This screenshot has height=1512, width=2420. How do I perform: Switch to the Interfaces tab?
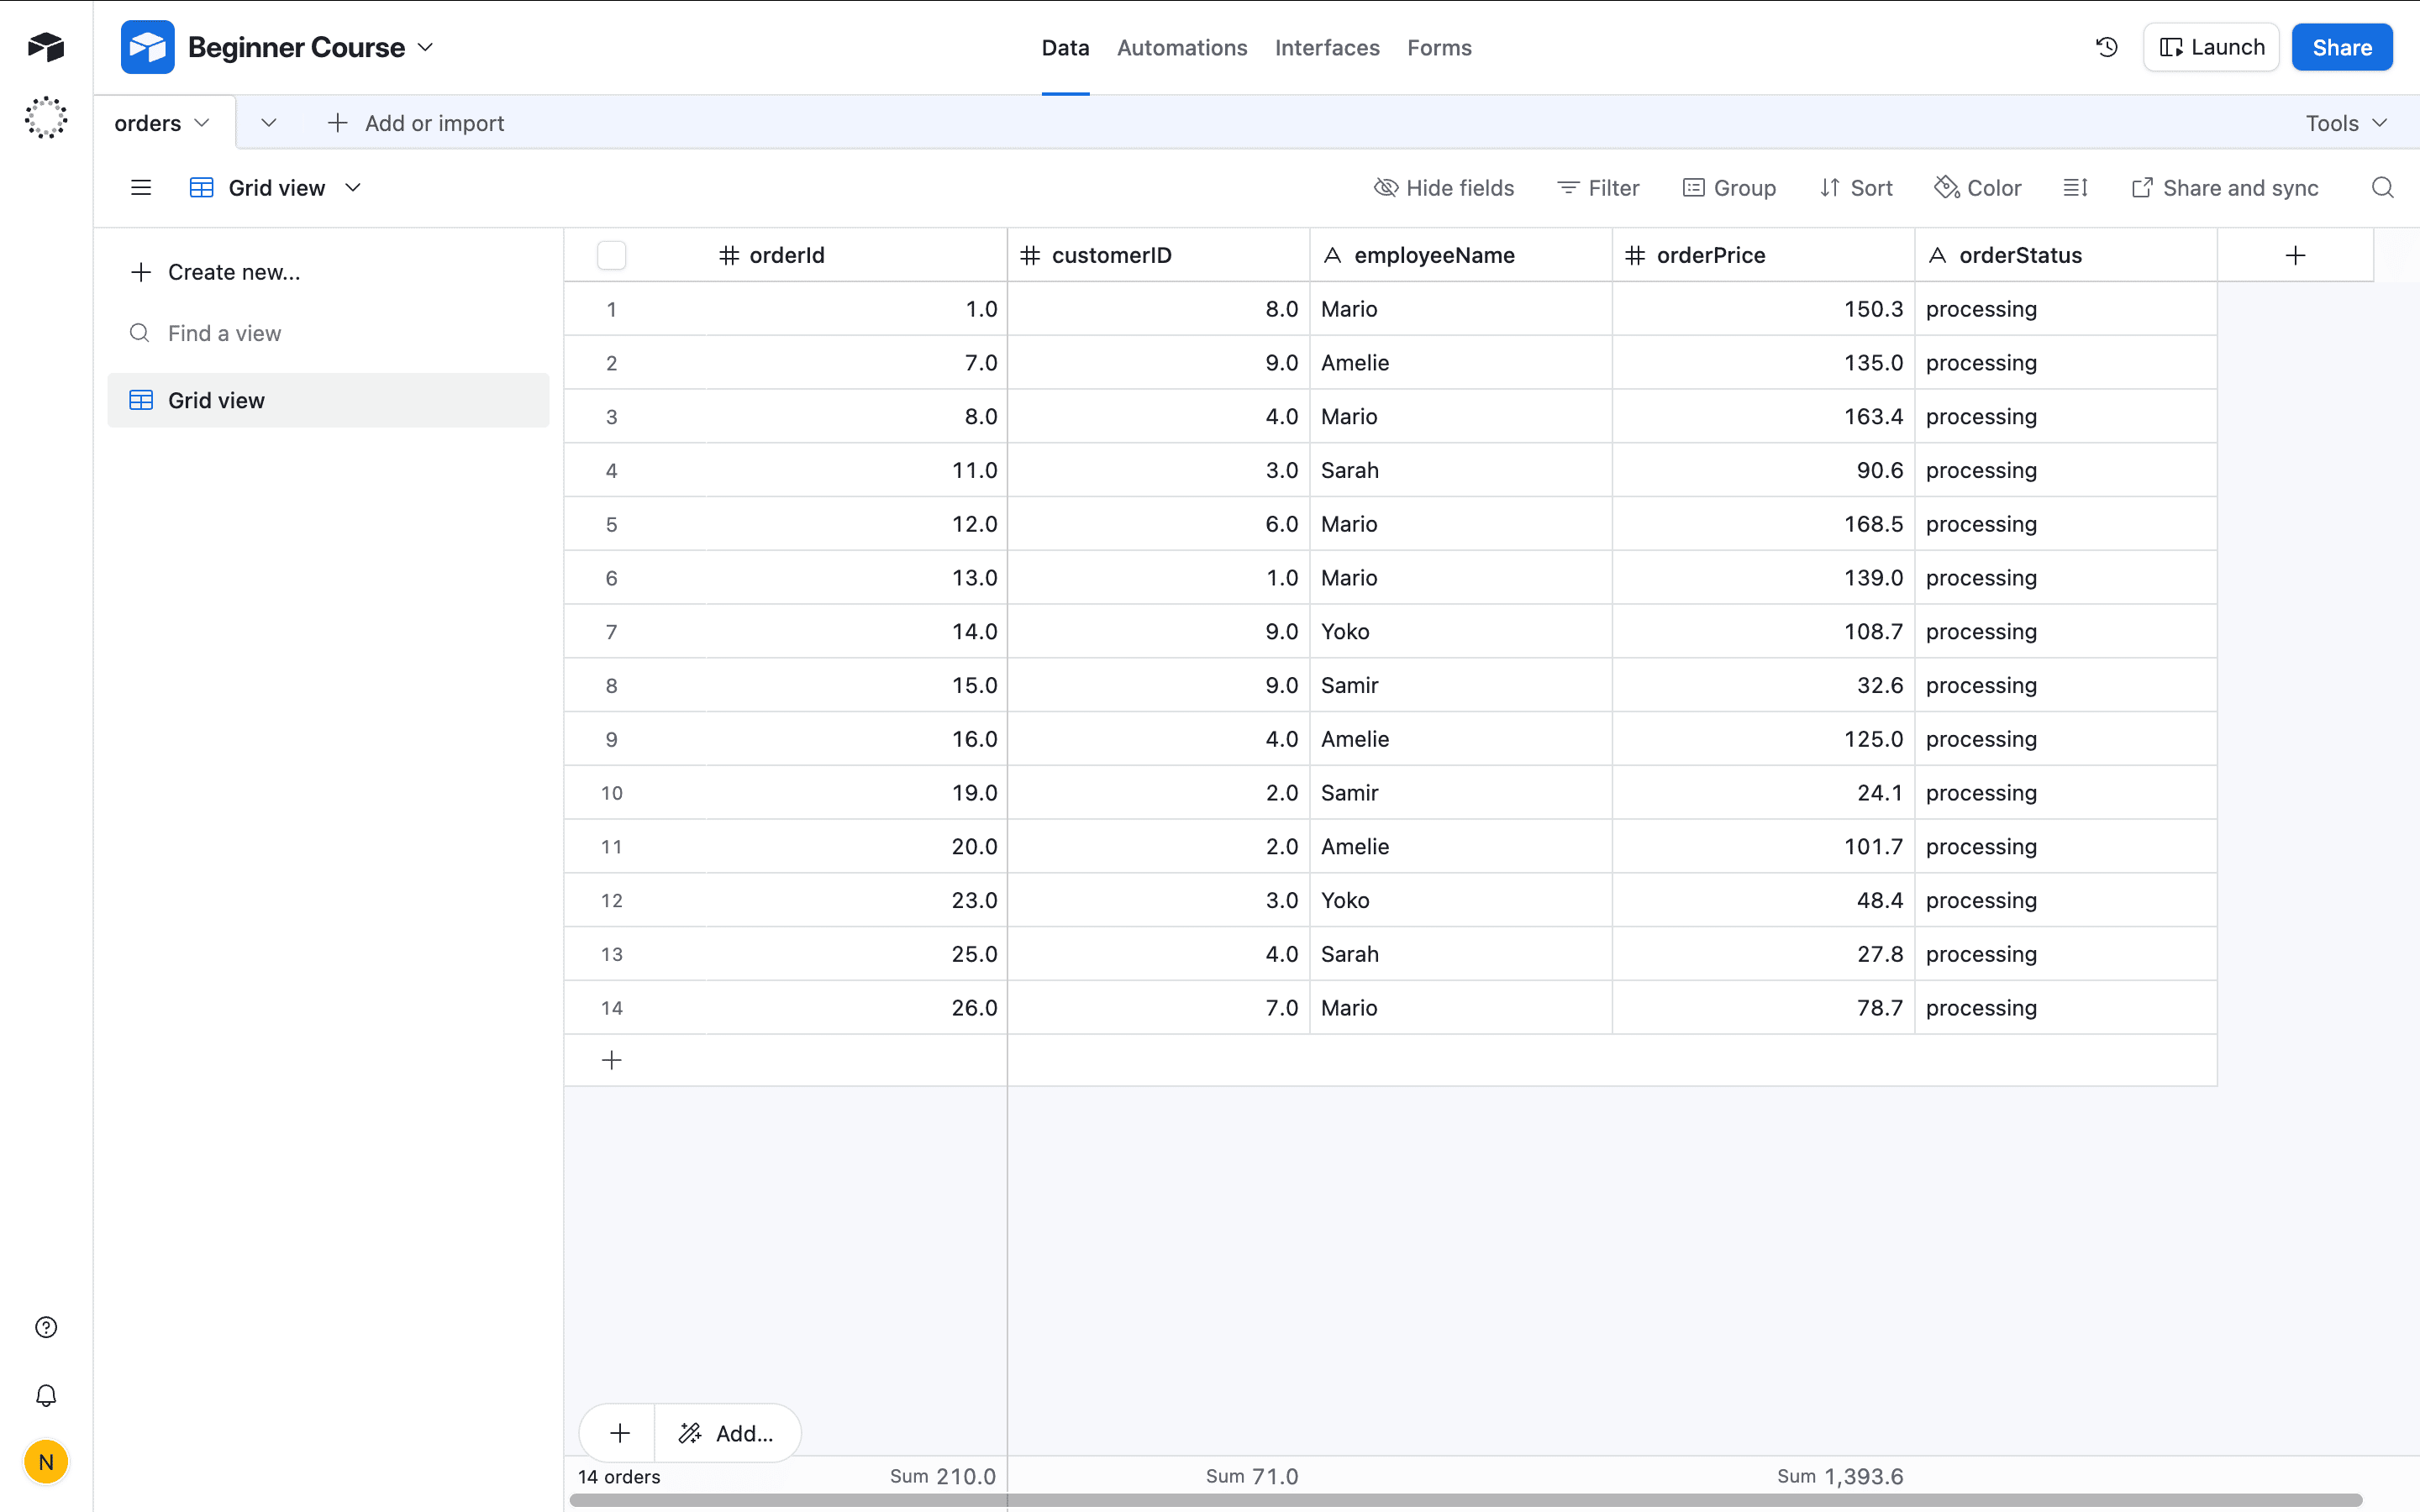point(1327,47)
